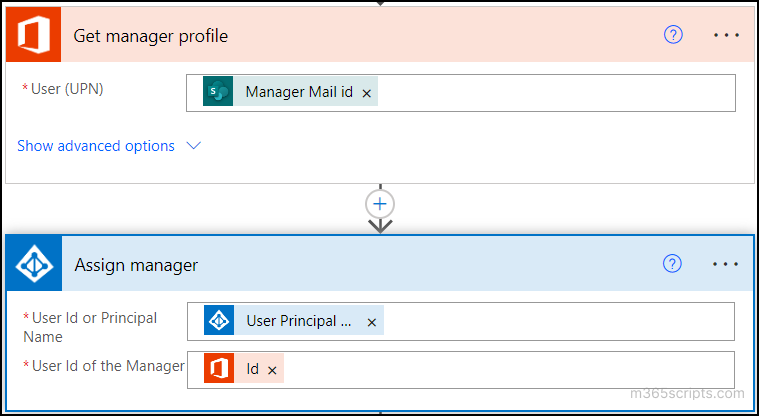Click the Get manager profile title
The width and height of the screenshot is (759, 416).
(151, 36)
